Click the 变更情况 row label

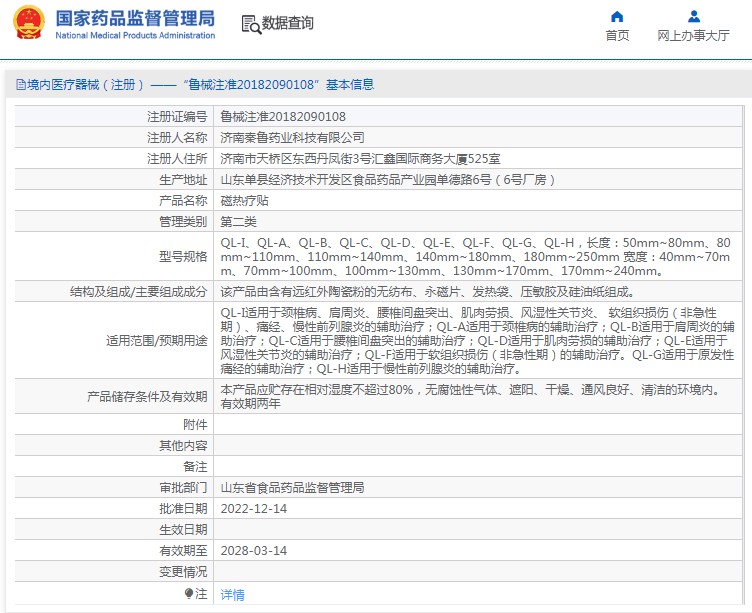pyautogui.click(x=183, y=572)
